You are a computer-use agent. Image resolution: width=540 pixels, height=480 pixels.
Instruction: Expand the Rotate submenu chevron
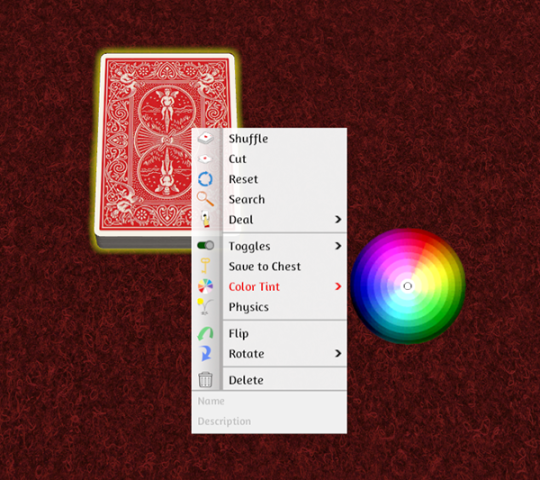(338, 353)
